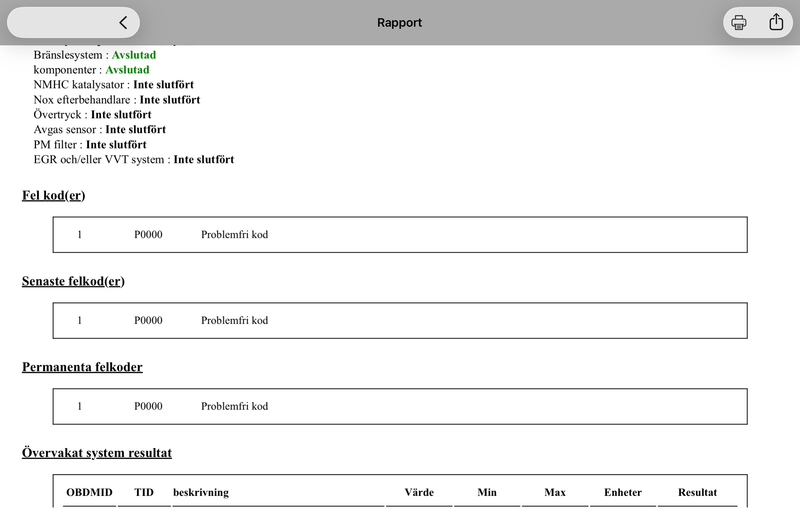Select the Rapport title

[x=399, y=22]
